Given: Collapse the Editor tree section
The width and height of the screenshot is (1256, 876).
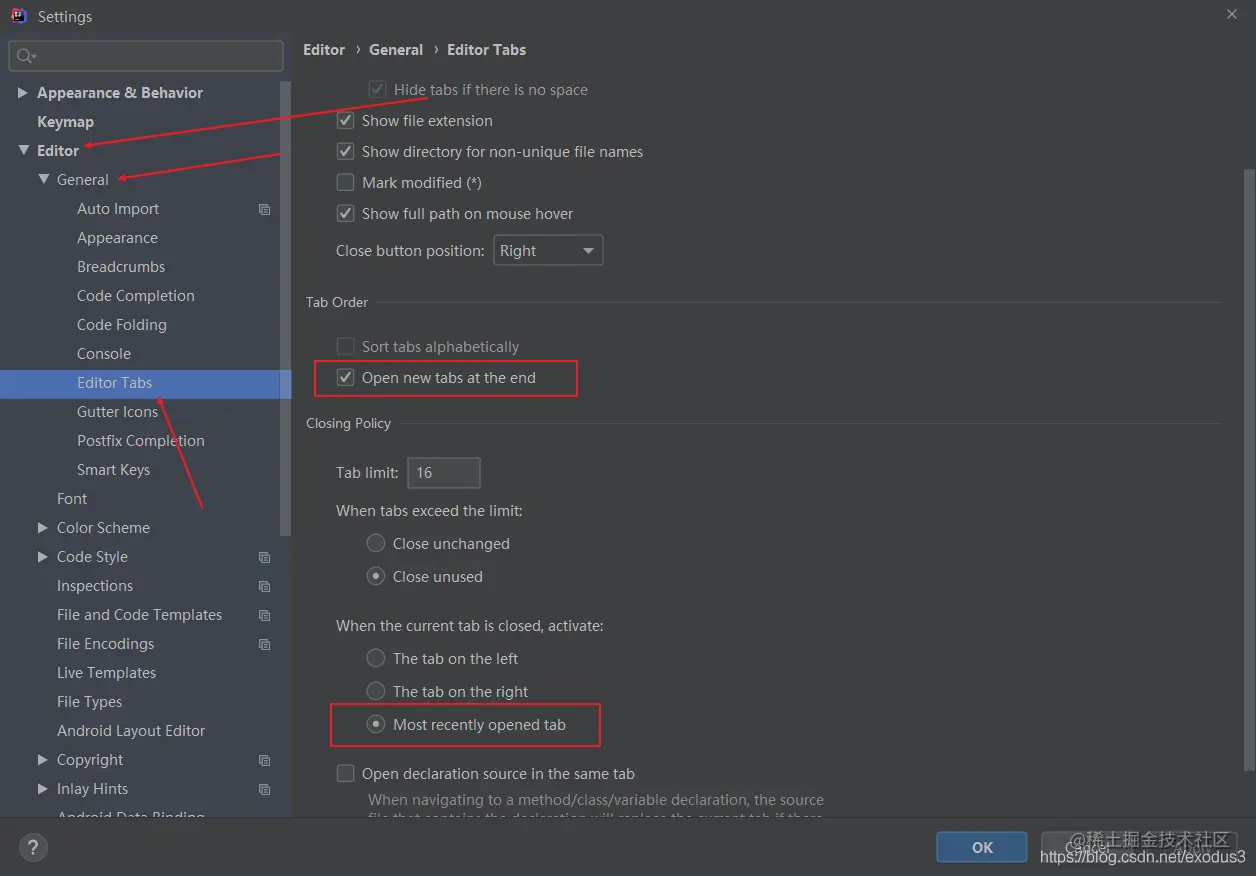Looking at the screenshot, I should click(x=23, y=151).
